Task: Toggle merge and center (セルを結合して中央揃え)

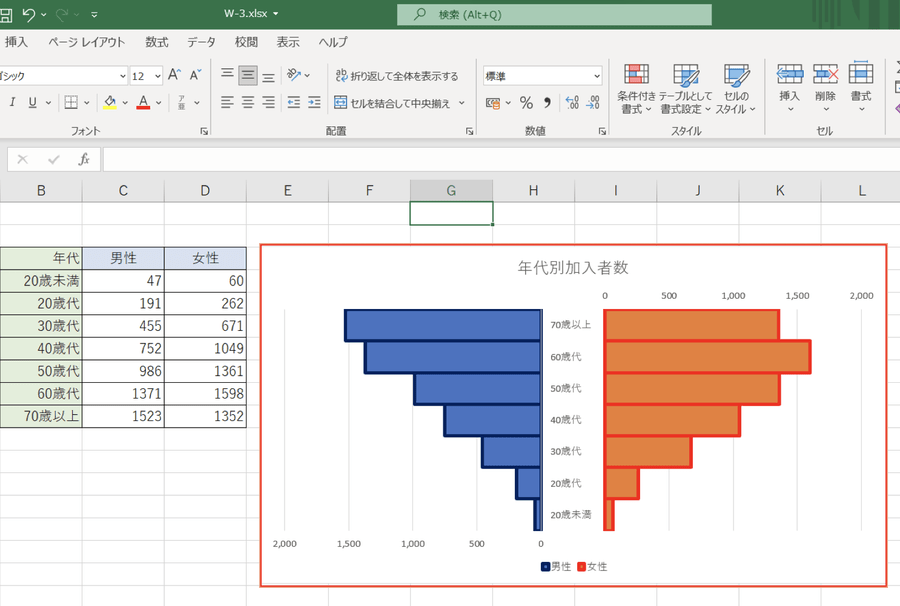Action: click(x=399, y=102)
